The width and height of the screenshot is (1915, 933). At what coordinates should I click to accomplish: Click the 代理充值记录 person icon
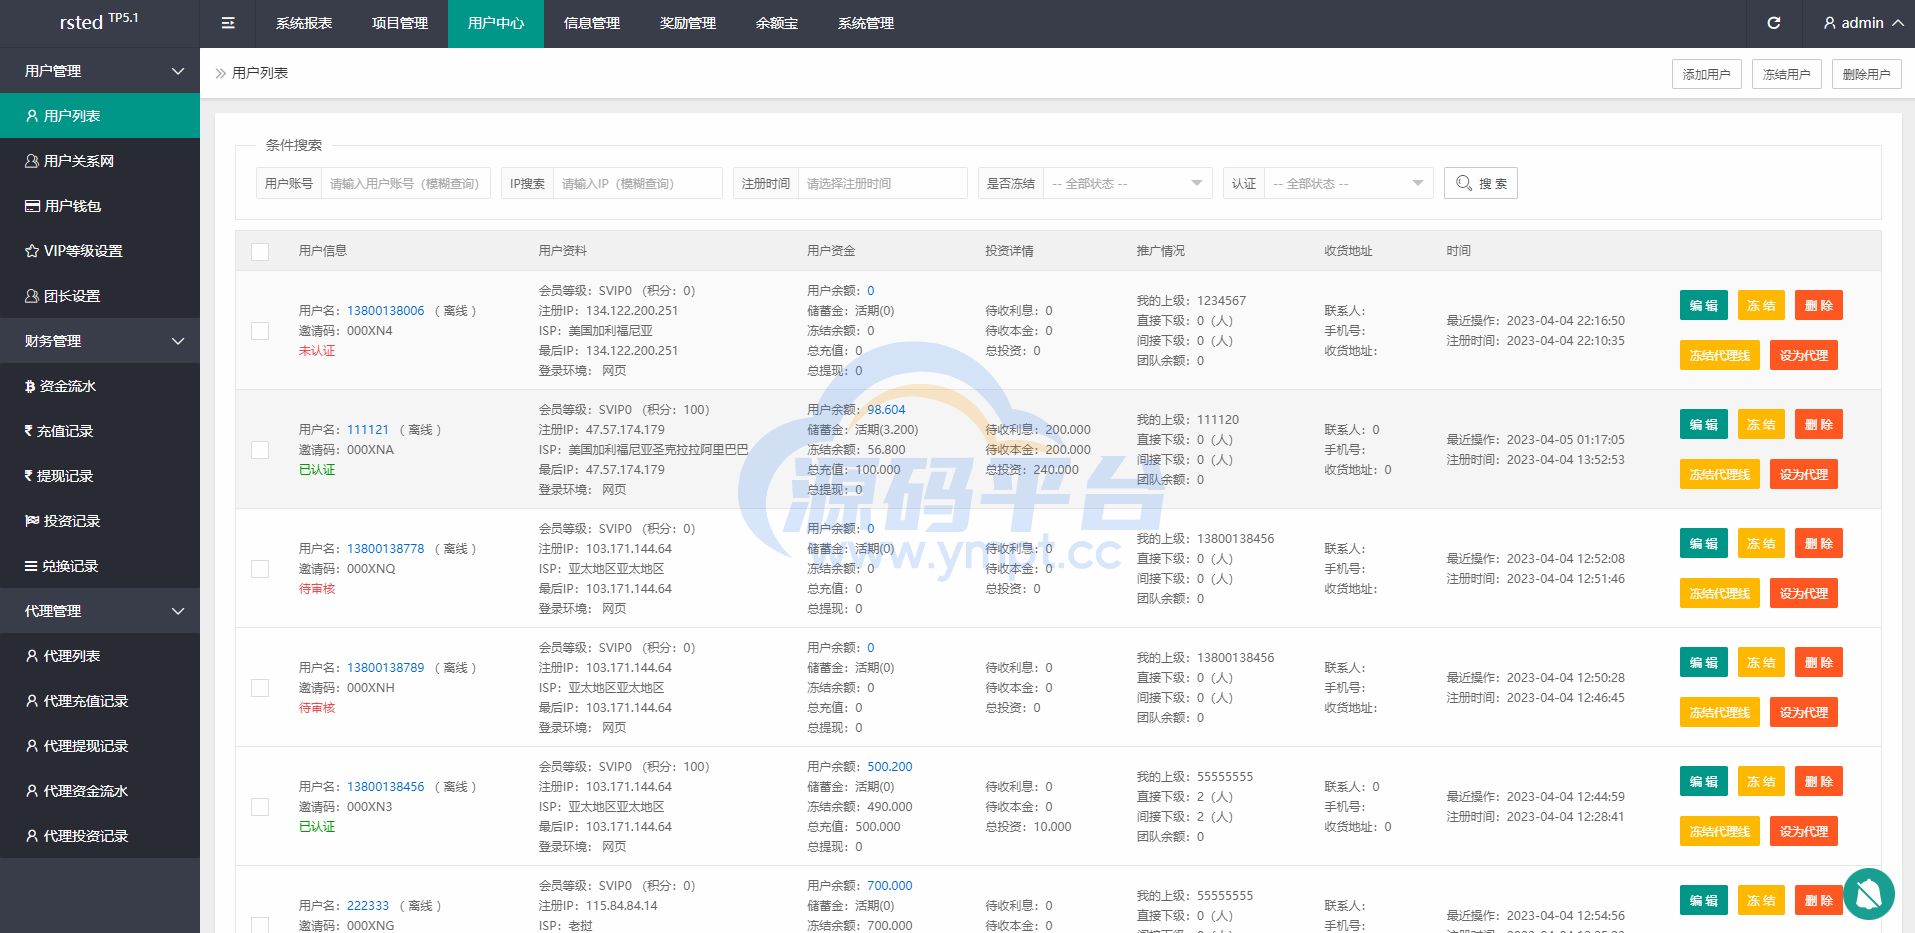(x=32, y=701)
